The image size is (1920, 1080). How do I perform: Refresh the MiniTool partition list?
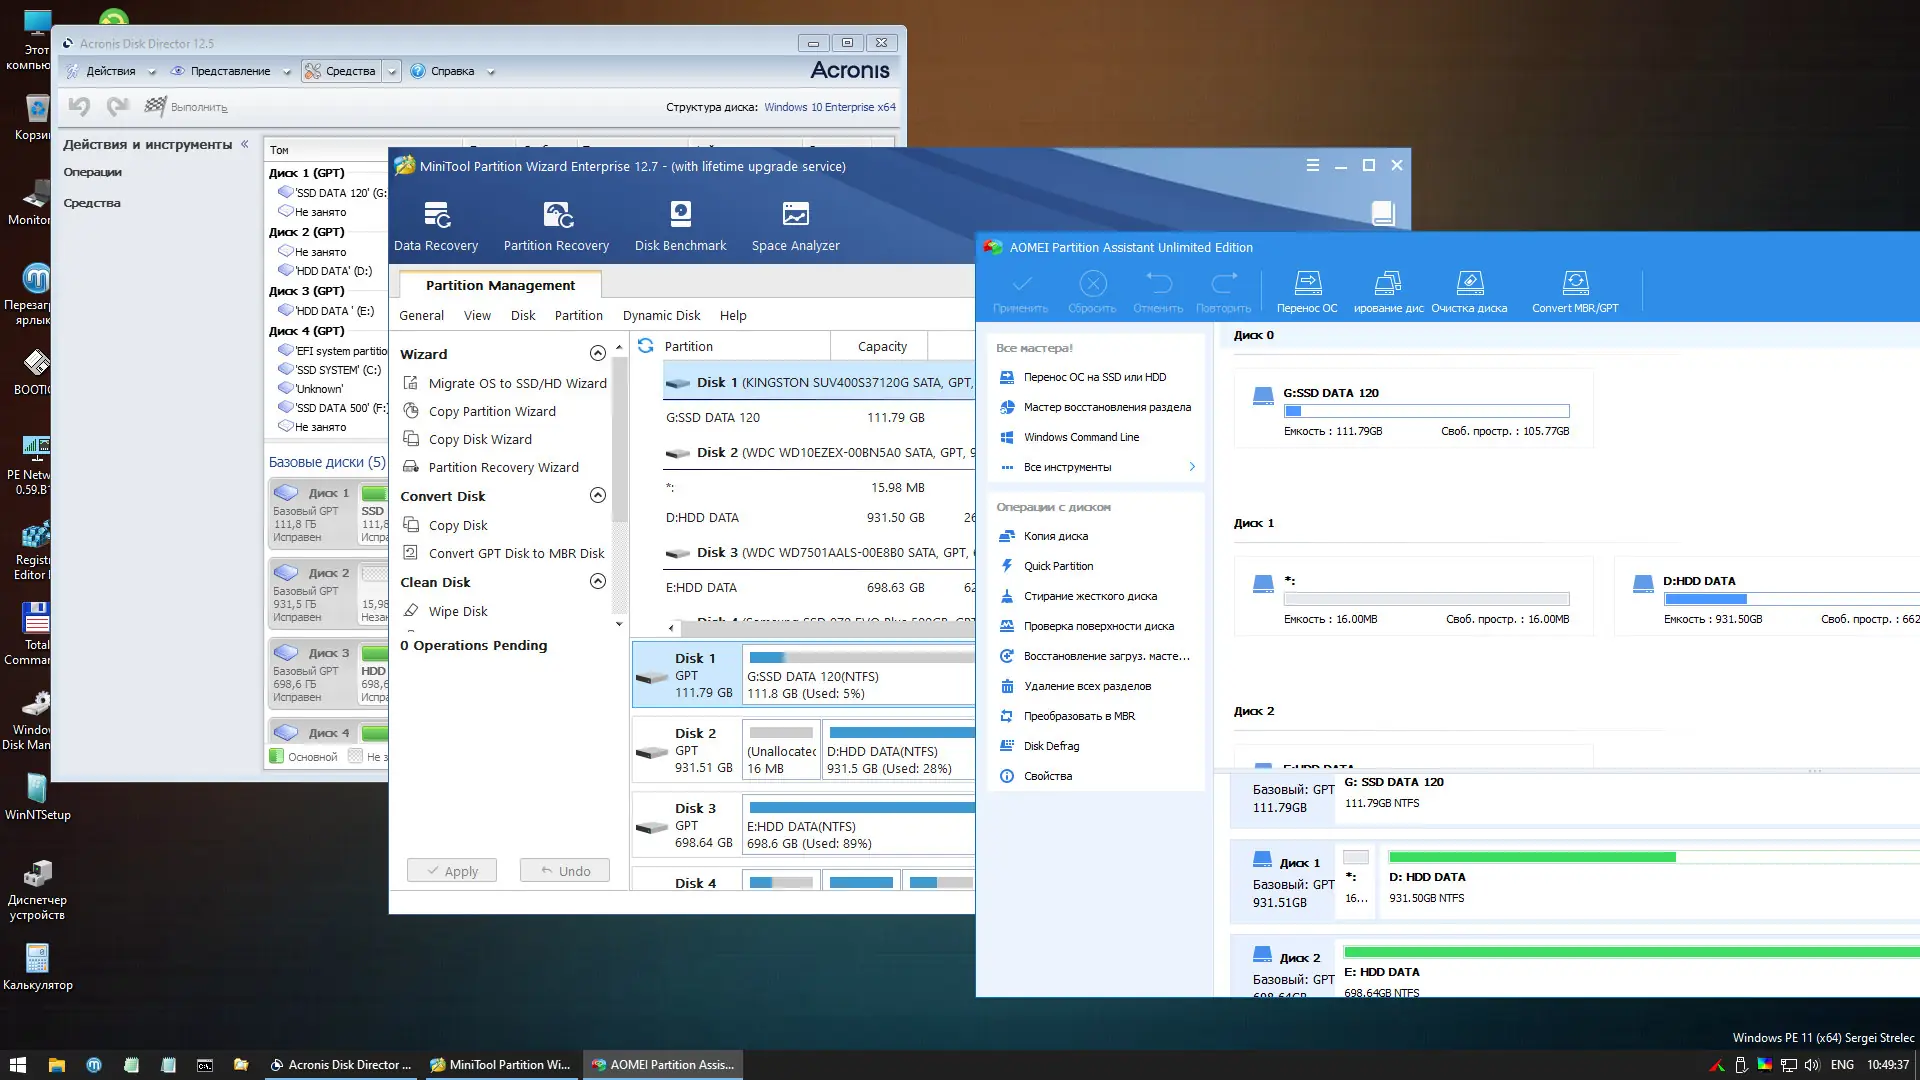point(646,346)
